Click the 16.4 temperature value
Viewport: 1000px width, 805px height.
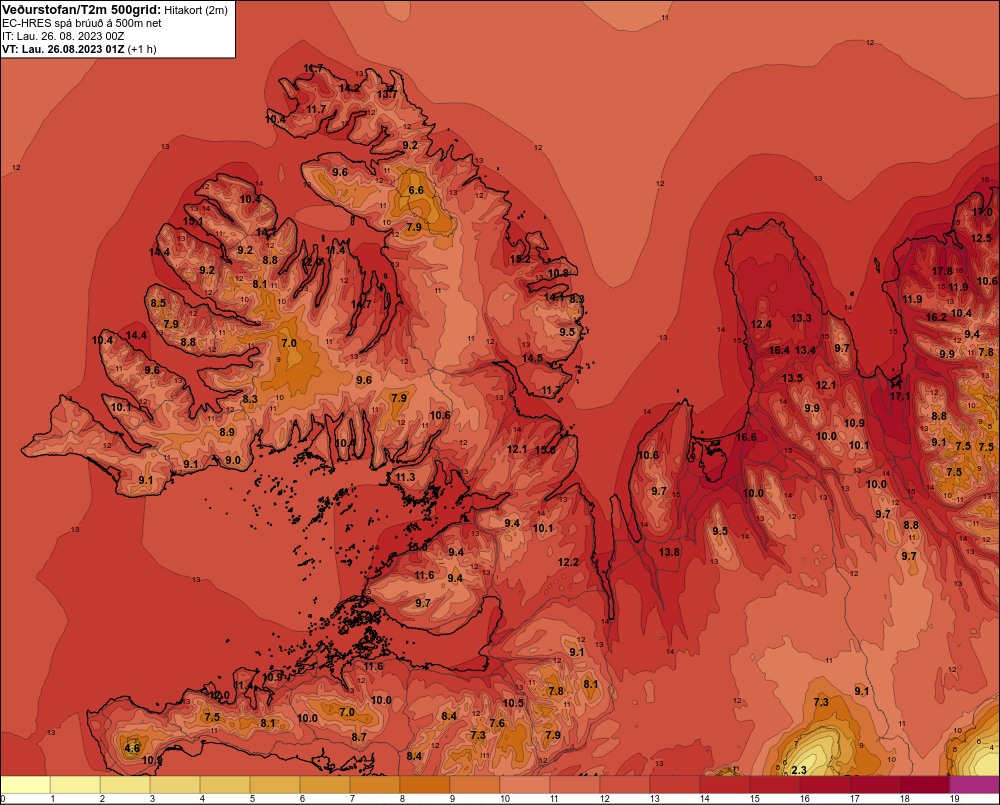coord(779,350)
